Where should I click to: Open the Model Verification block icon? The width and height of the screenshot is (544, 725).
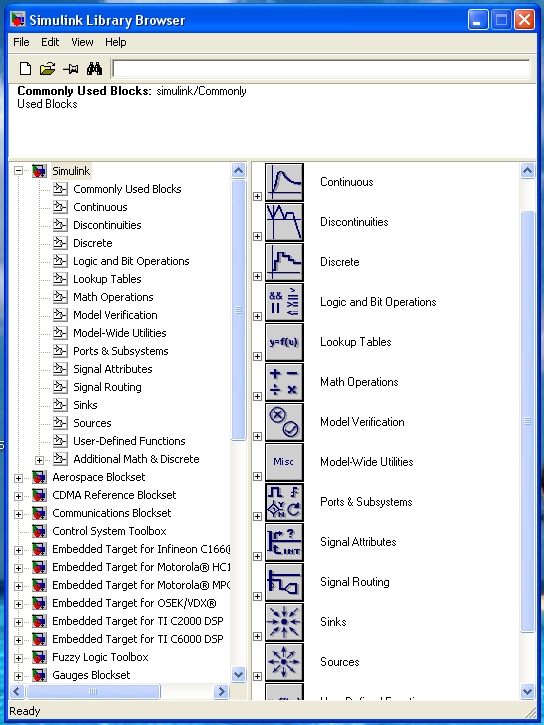coord(284,422)
